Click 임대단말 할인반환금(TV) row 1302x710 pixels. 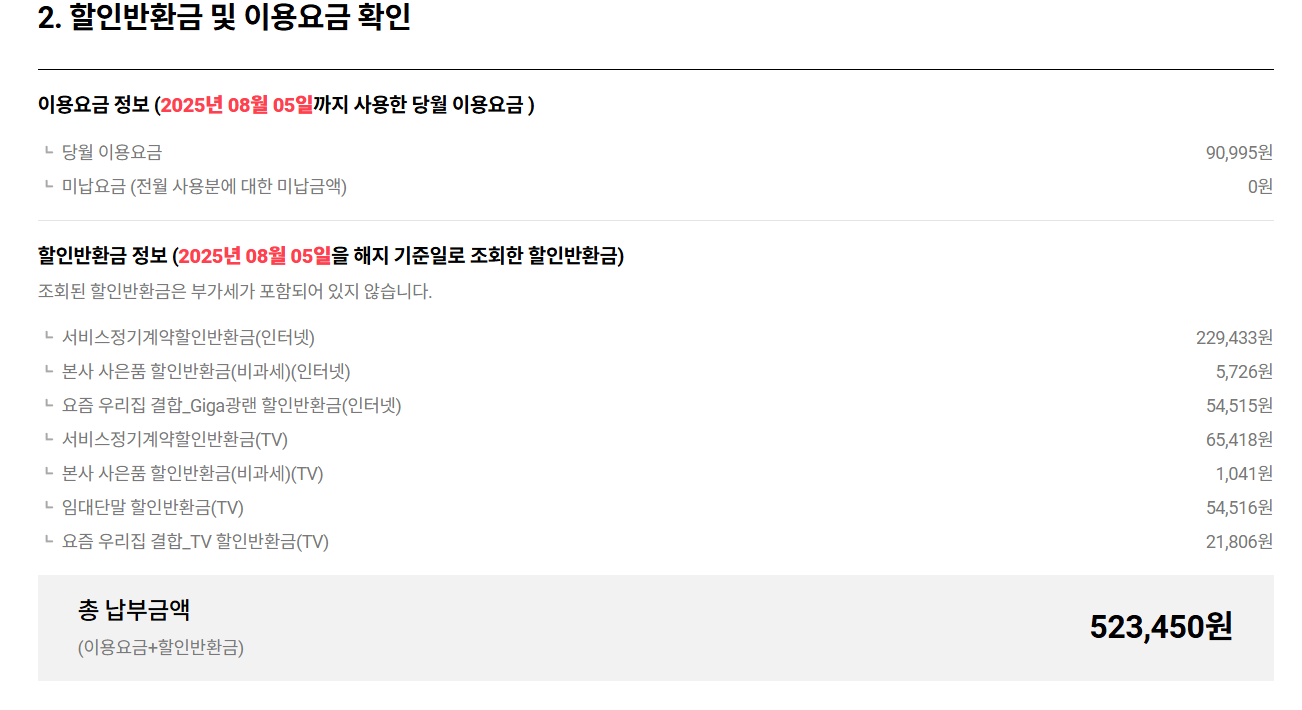[656, 507]
